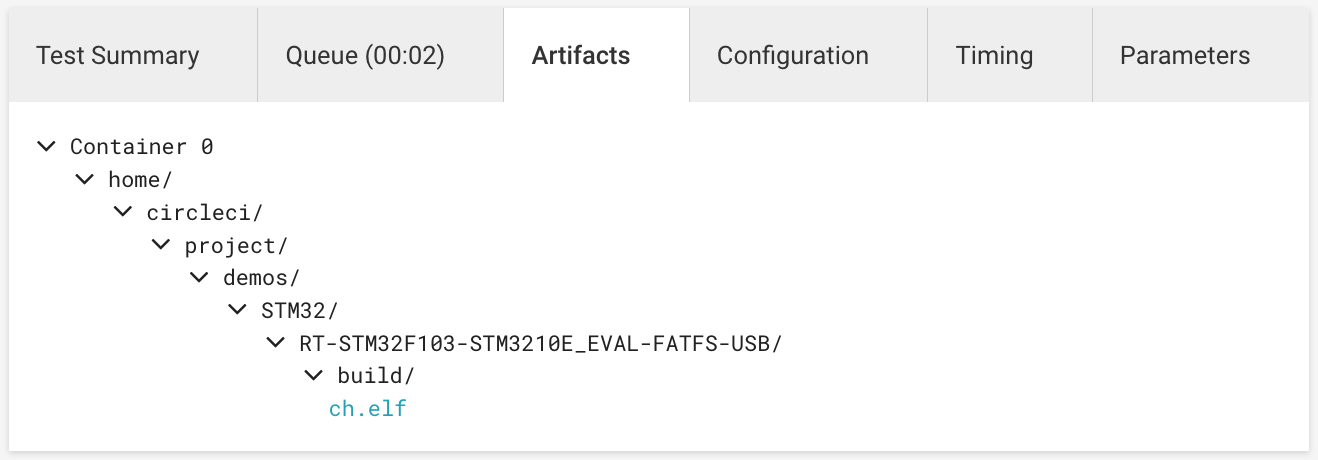This screenshot has height=460, width=1318.
Task: Click the chevron next to circleci/
Action: pos(123,212)
